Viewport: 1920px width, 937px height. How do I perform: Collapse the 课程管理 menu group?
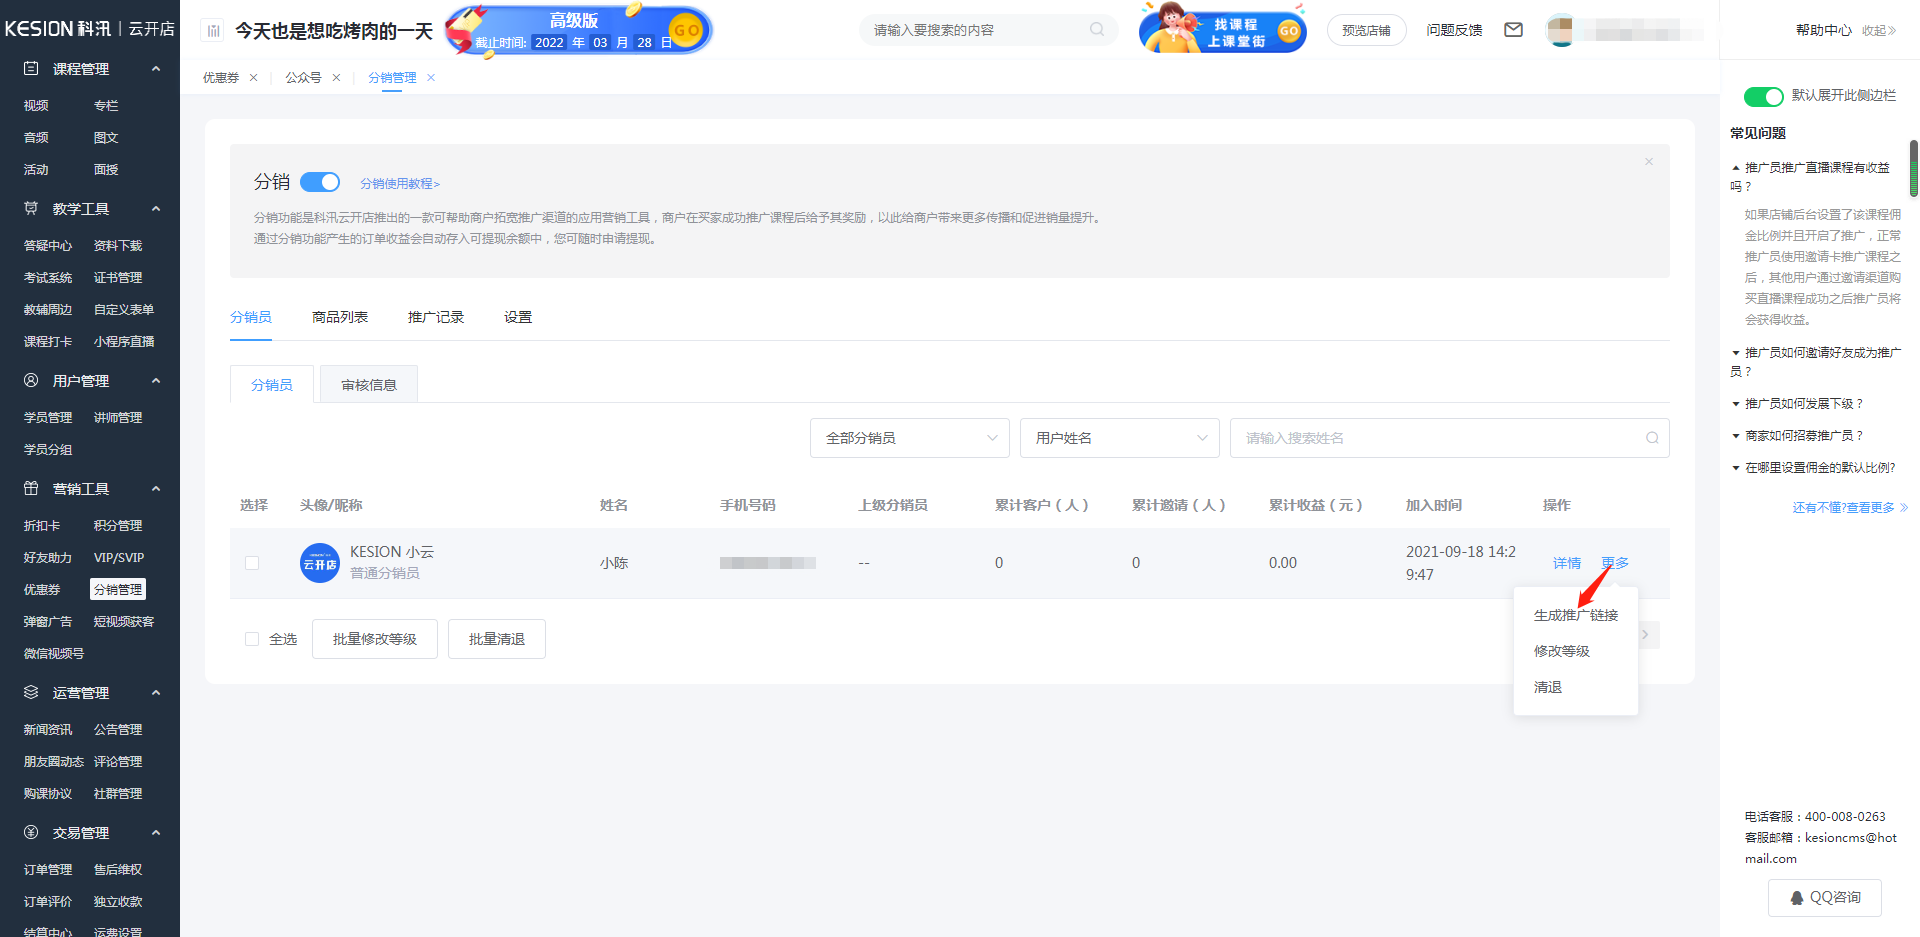click(x=156, y=69)
